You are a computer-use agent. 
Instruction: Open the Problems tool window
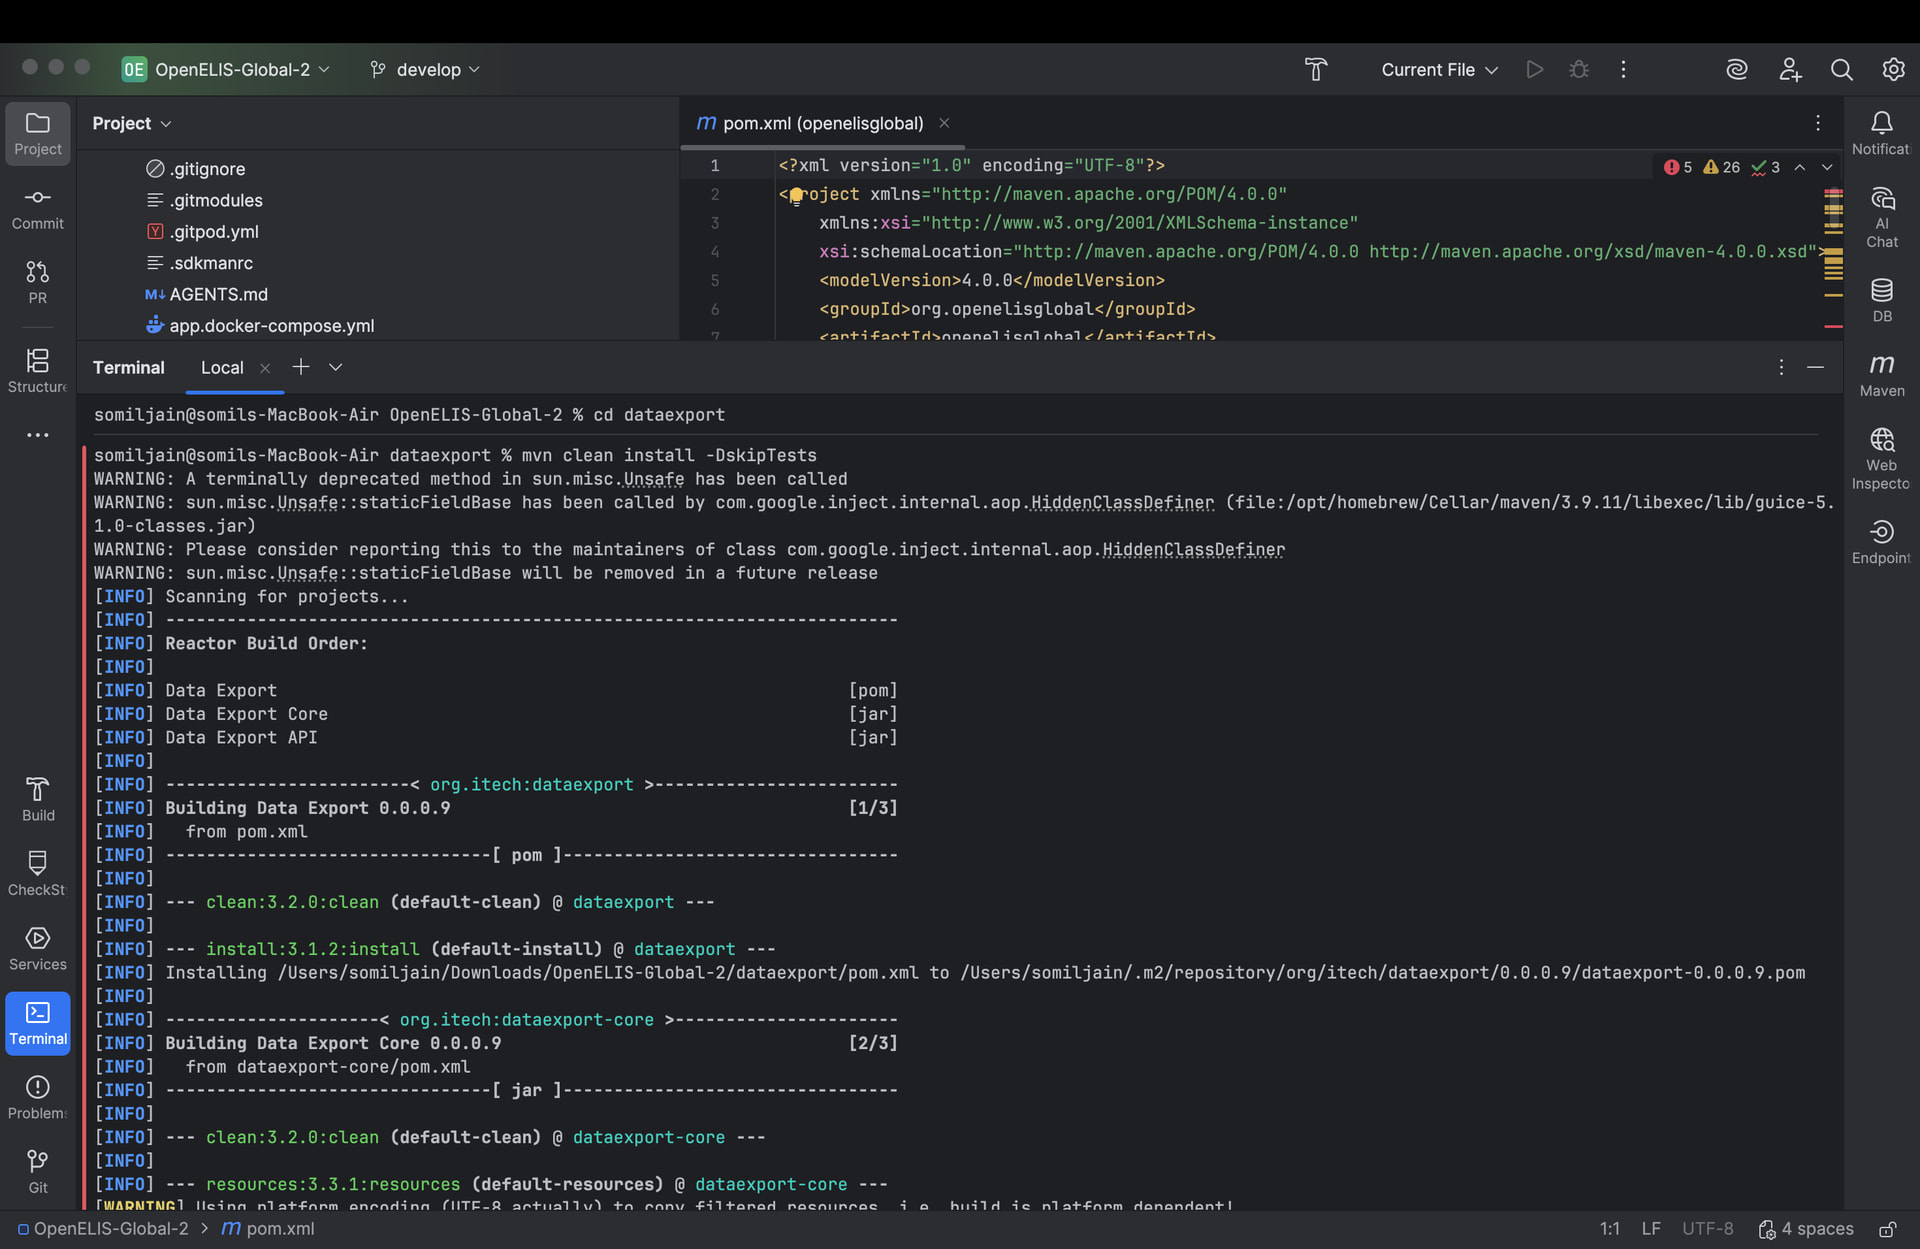[37, 1097]
